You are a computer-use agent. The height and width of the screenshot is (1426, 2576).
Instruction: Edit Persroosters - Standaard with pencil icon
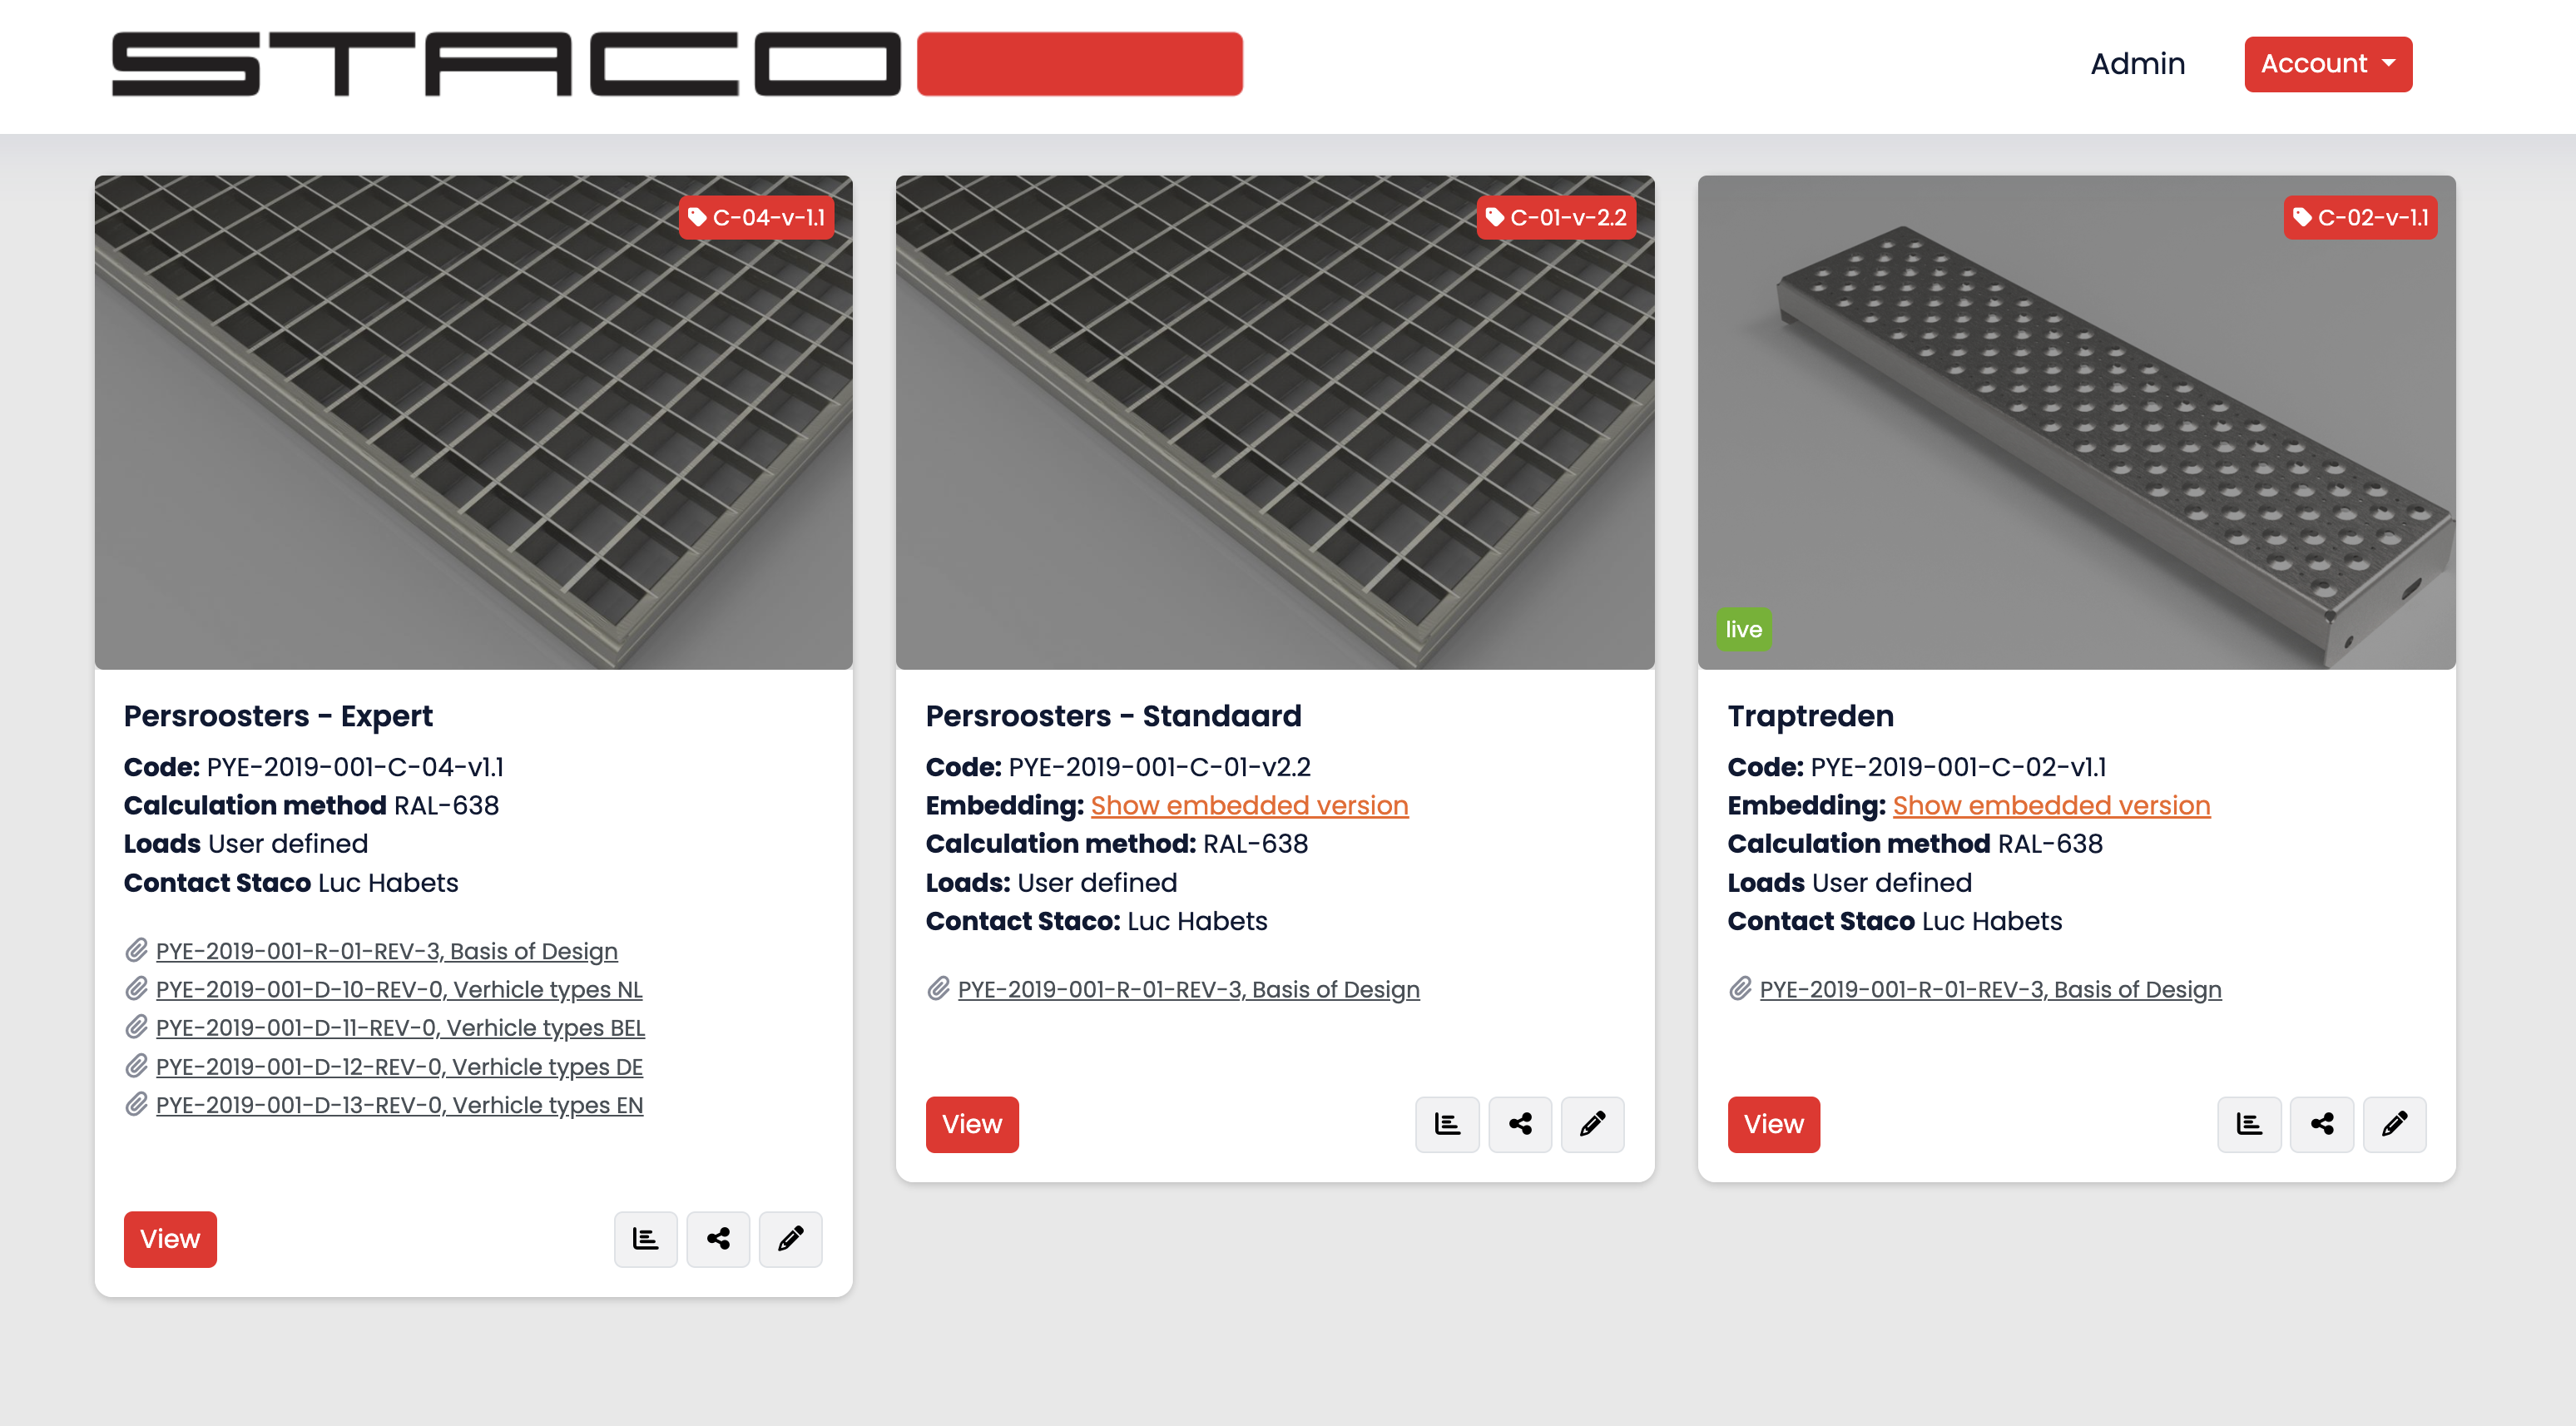1592,1124
